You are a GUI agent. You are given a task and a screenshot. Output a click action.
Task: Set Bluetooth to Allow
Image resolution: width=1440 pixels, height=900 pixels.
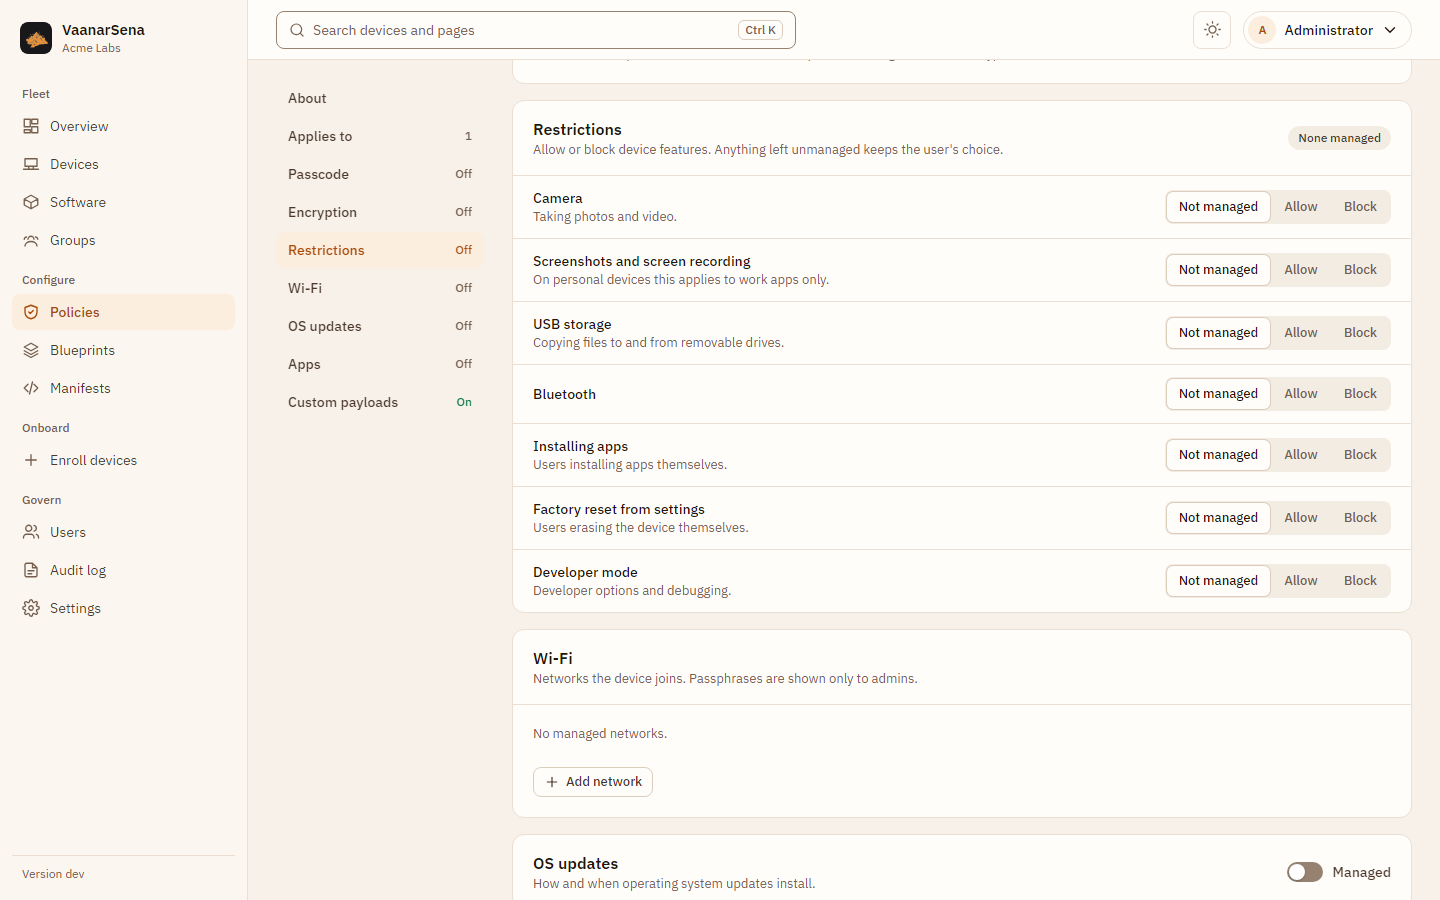pos(1301,394)
